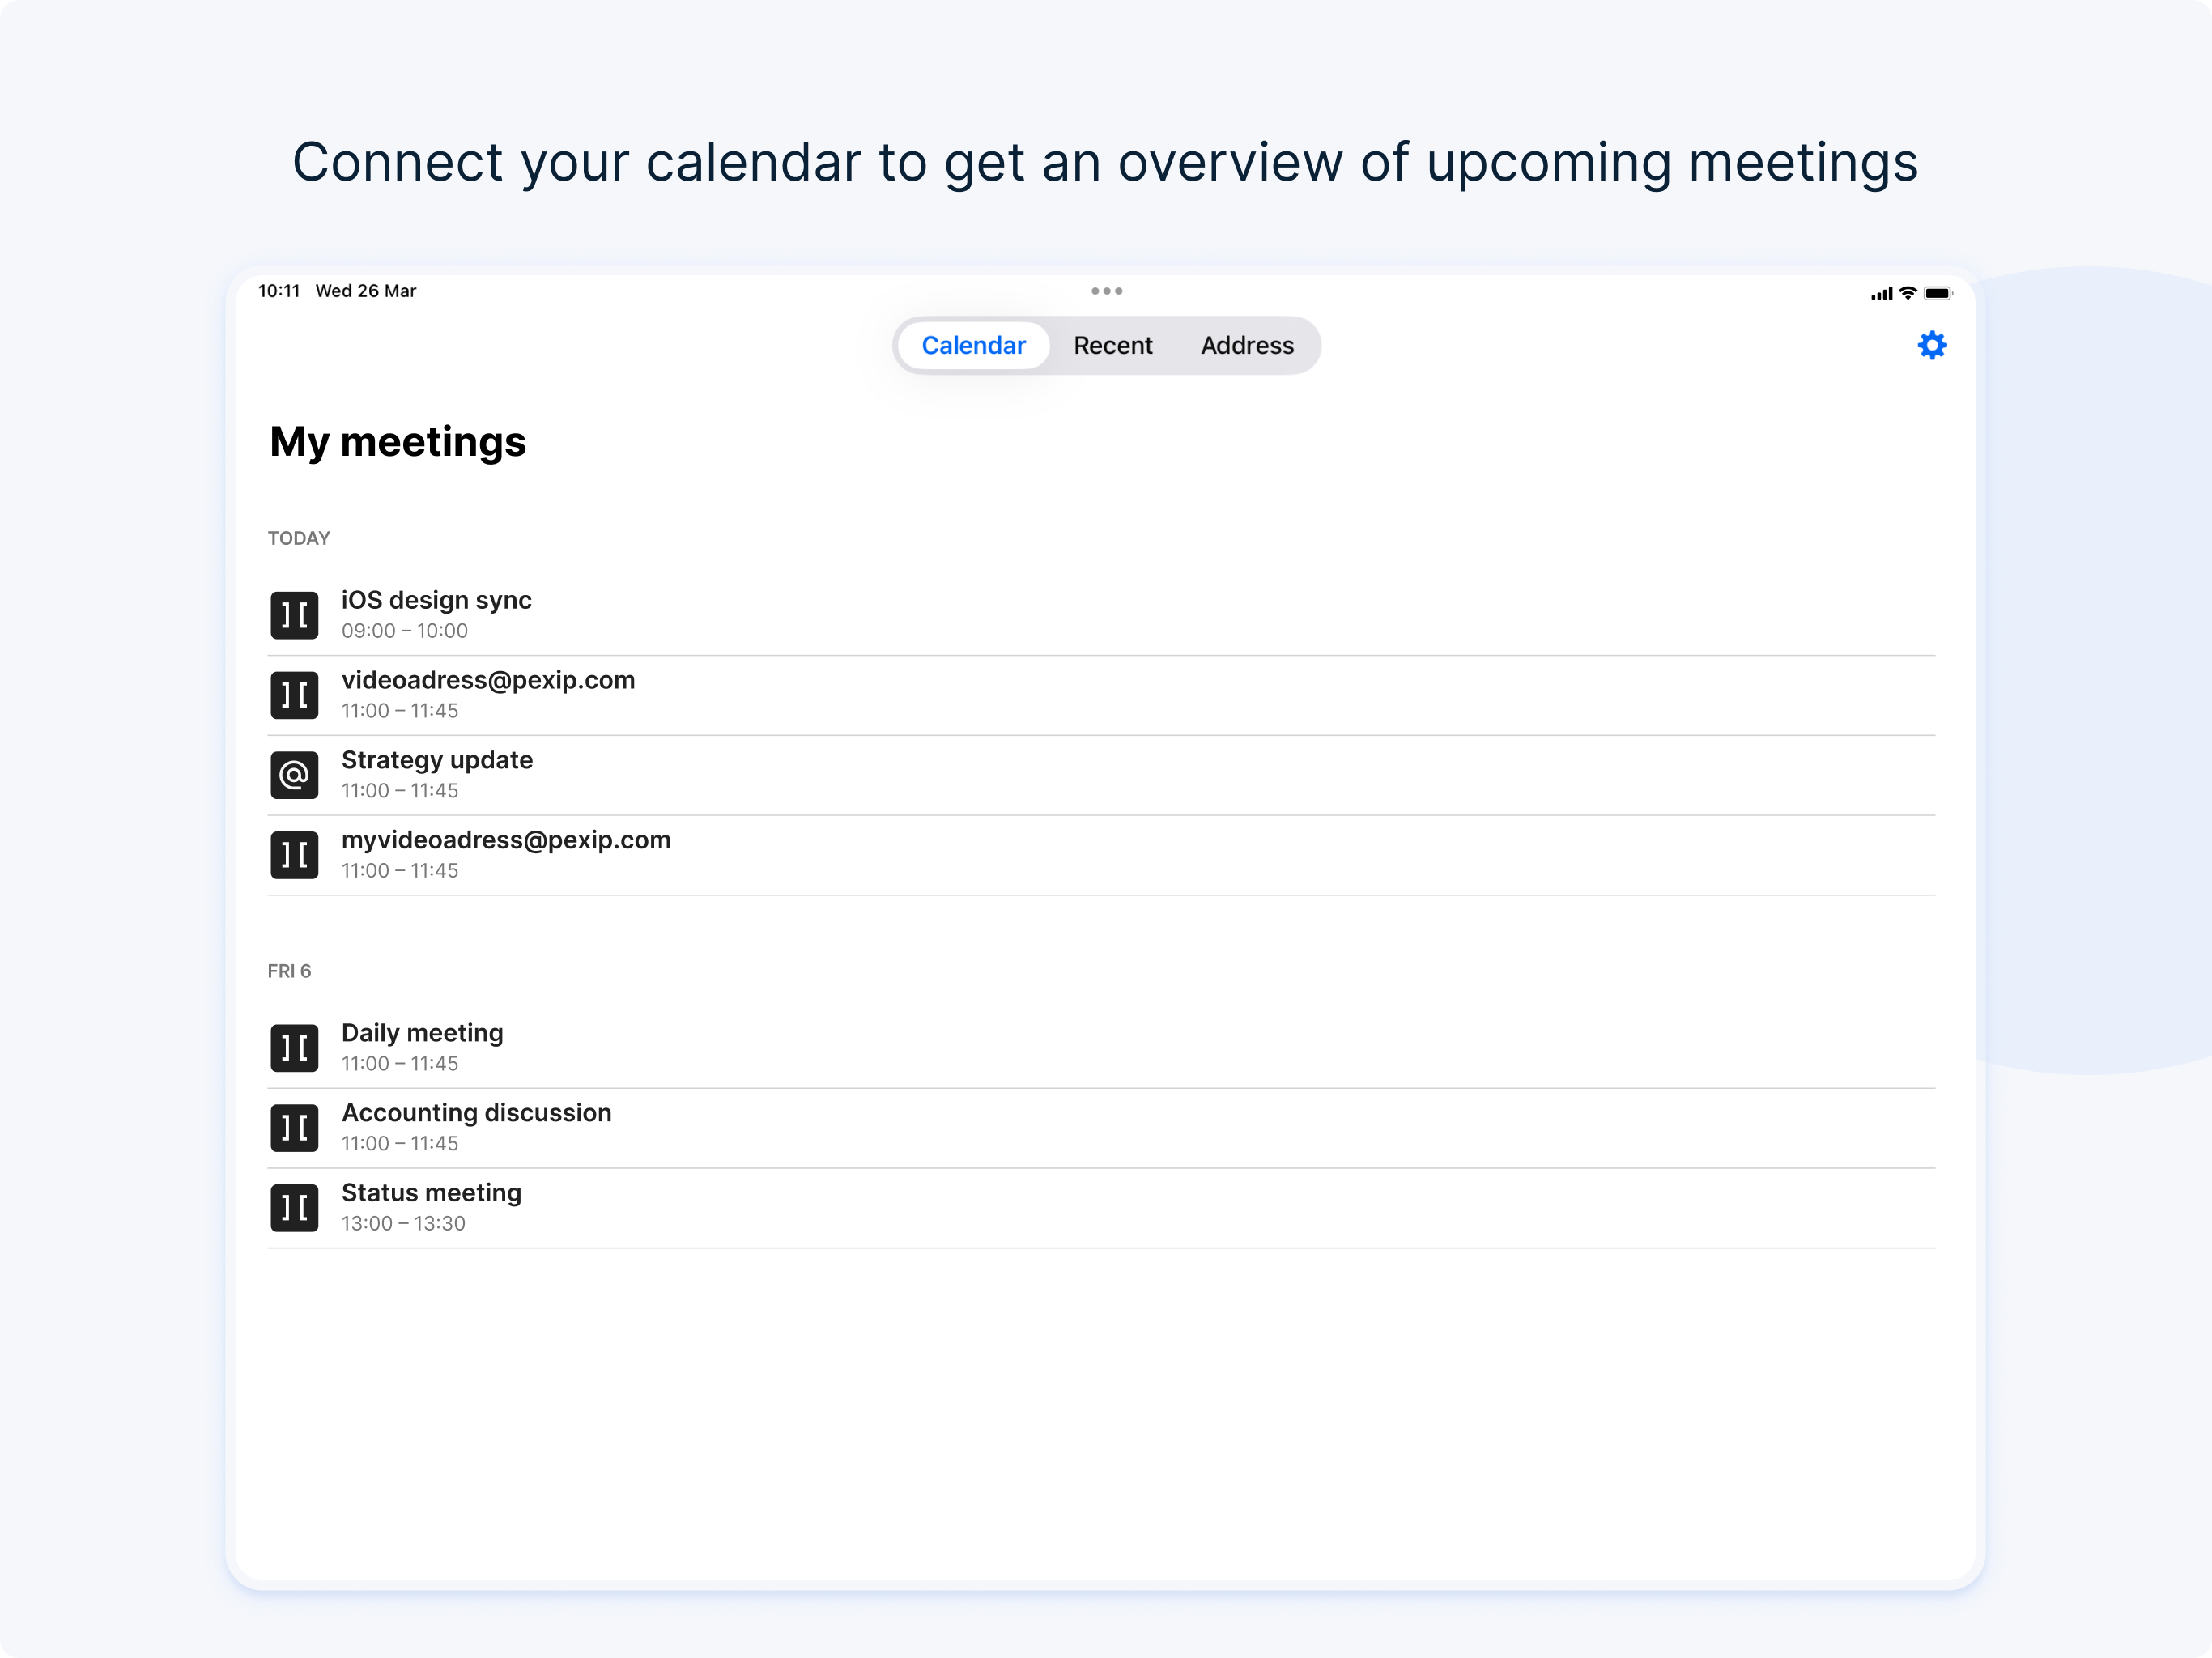Open the Strategy update meeting
Viewport: 2212px width, 1658px height.
click(x=1101, y=775)
